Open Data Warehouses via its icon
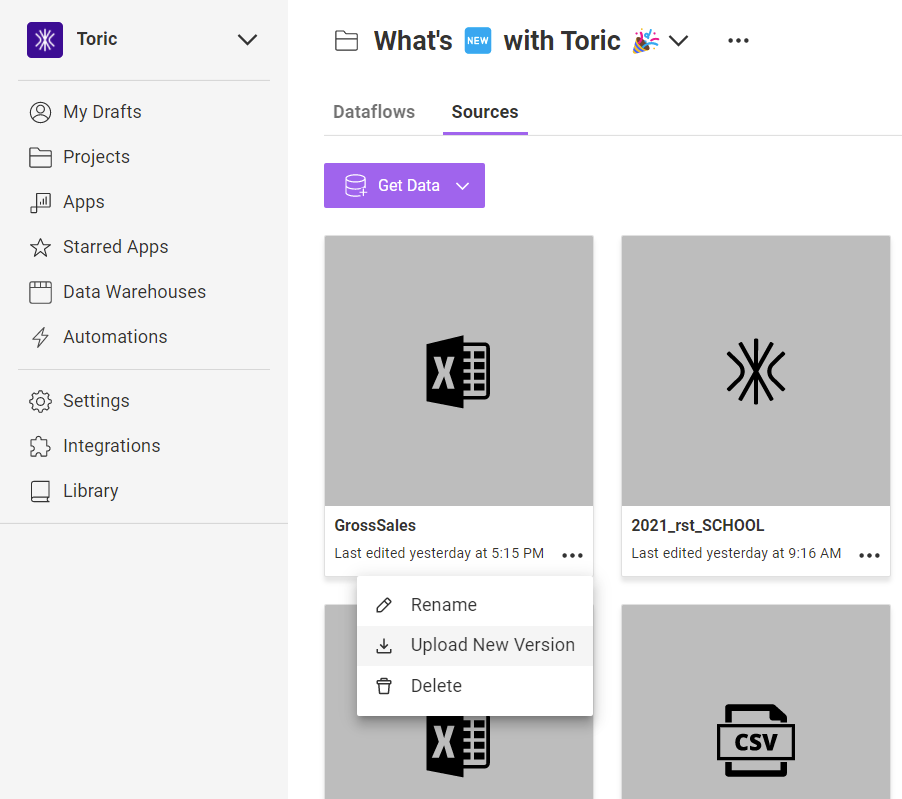Screen dimensions: 902x799 click(x=40, y=291)
